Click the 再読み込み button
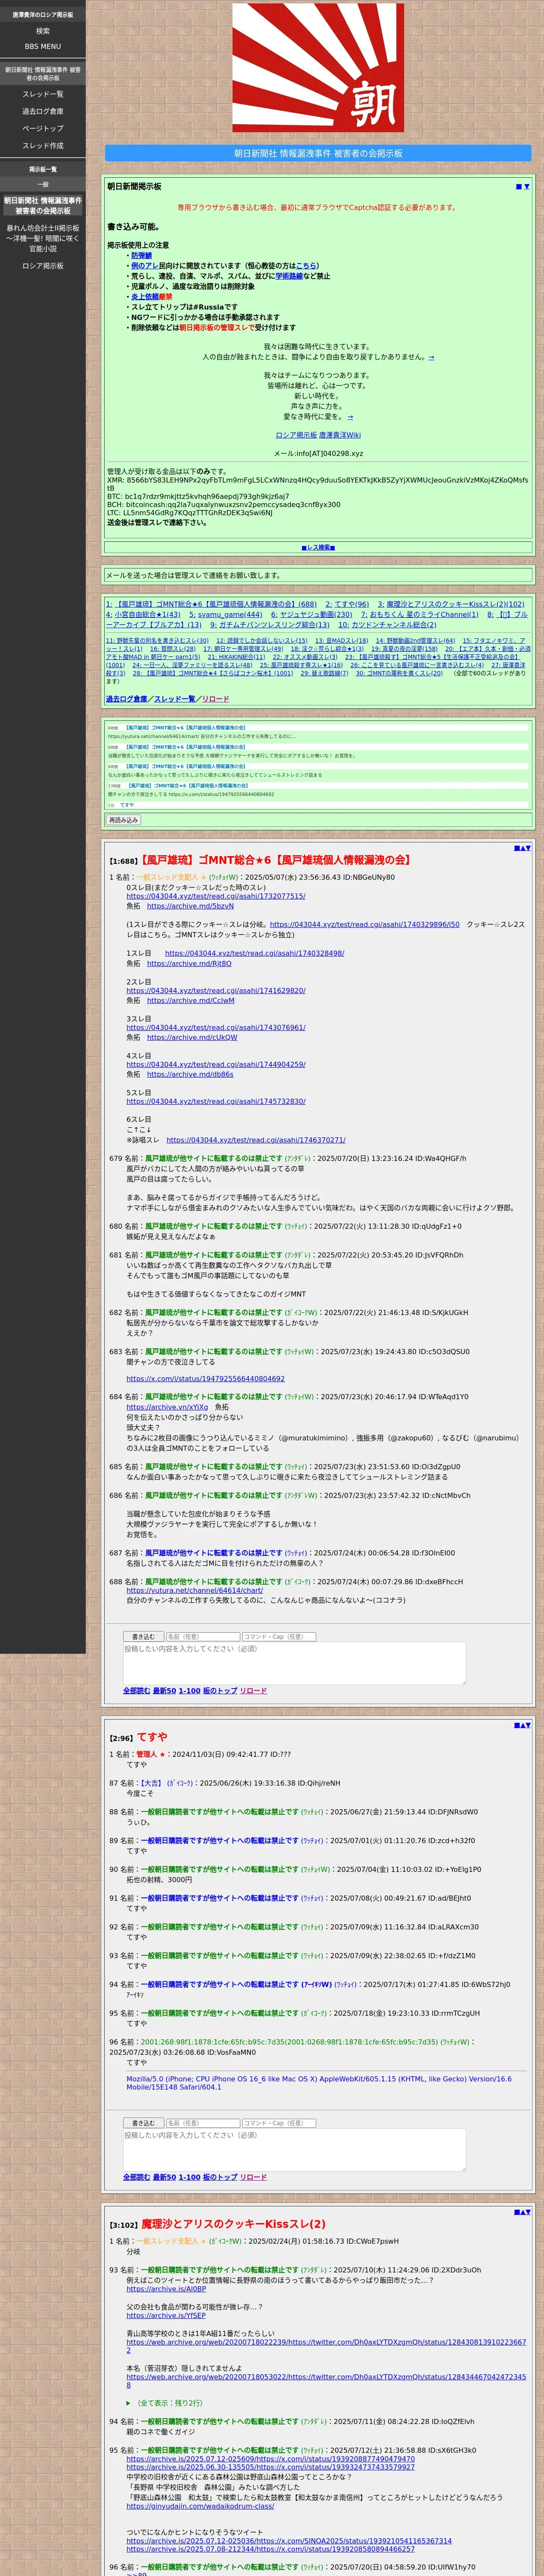 point(123,820)
